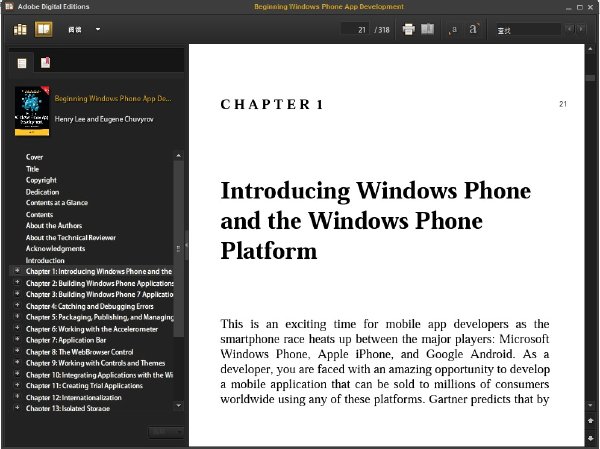600x449 pixels.
Task: Open the Copyright section
Action: pyautogui.click(x=41, y=180)
